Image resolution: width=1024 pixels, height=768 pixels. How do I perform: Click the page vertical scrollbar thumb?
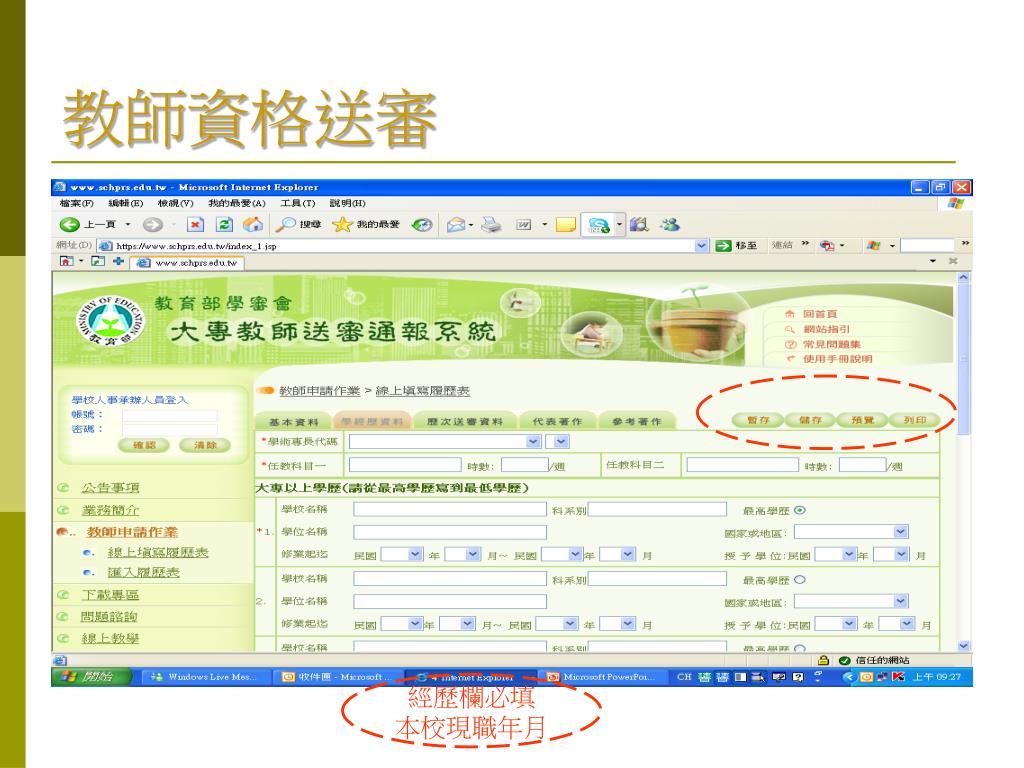(964, 359)
